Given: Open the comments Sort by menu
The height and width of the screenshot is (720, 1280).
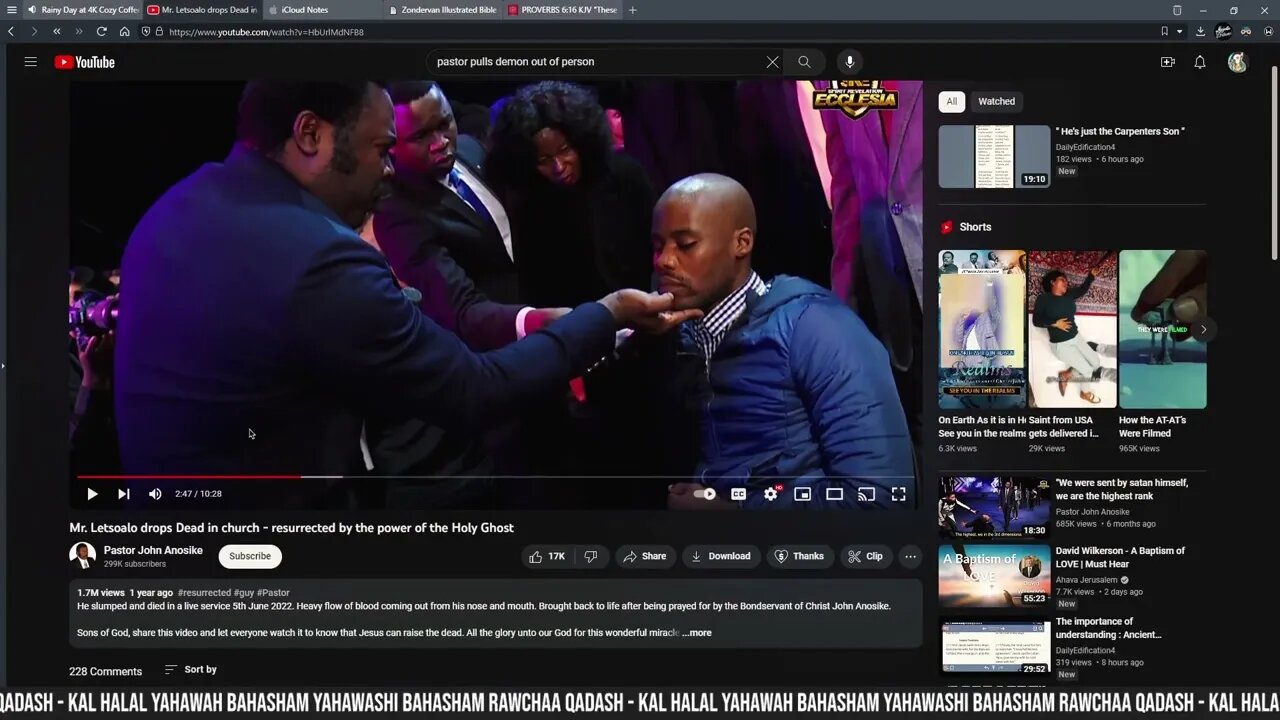Looking at the screenshot, I should [x=191, y=670].
